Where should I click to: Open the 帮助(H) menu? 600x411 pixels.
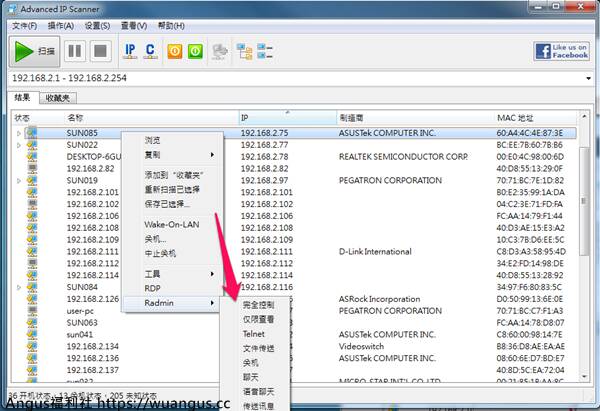(x=171, y=26)
